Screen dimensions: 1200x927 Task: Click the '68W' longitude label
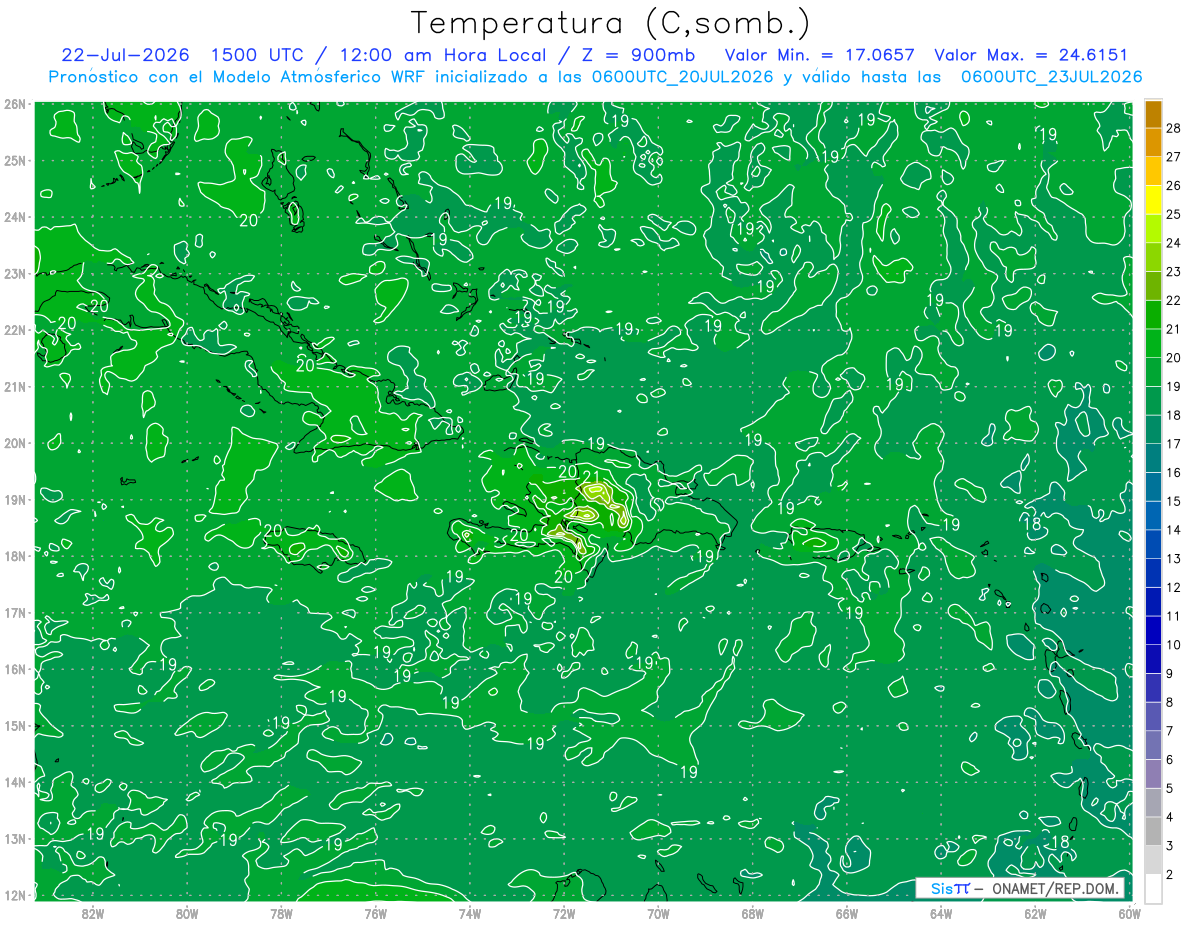click(x=752, y=913)
